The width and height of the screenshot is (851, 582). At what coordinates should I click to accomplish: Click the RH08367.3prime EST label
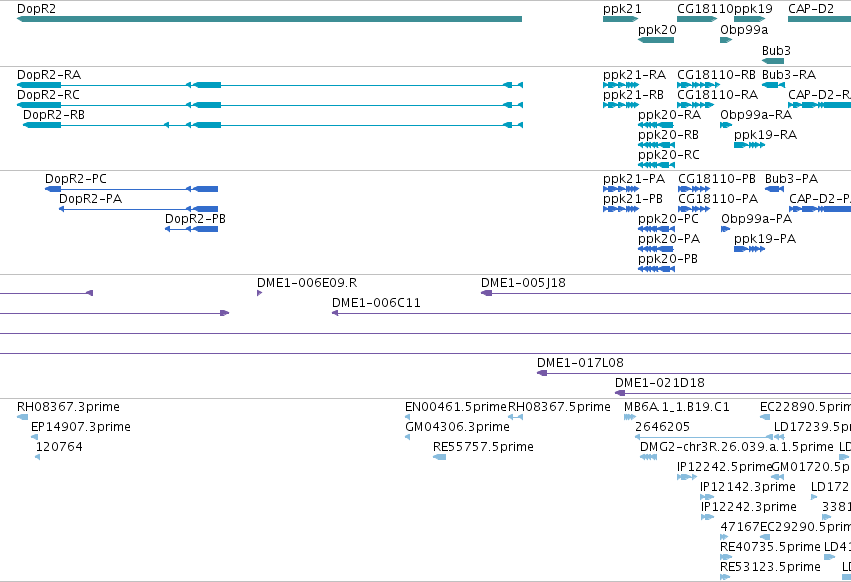point(68,407)
